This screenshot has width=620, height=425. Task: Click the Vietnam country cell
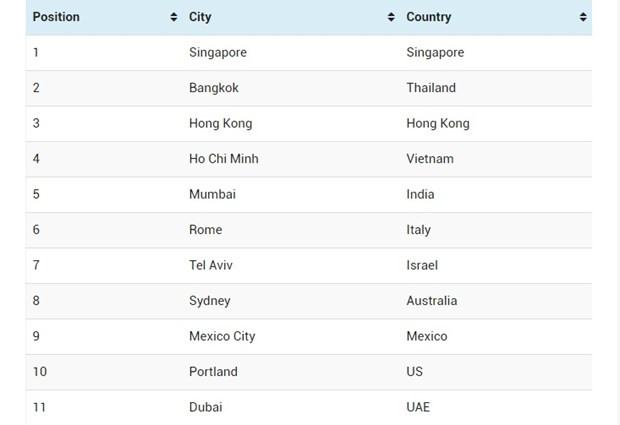point(430,159)
